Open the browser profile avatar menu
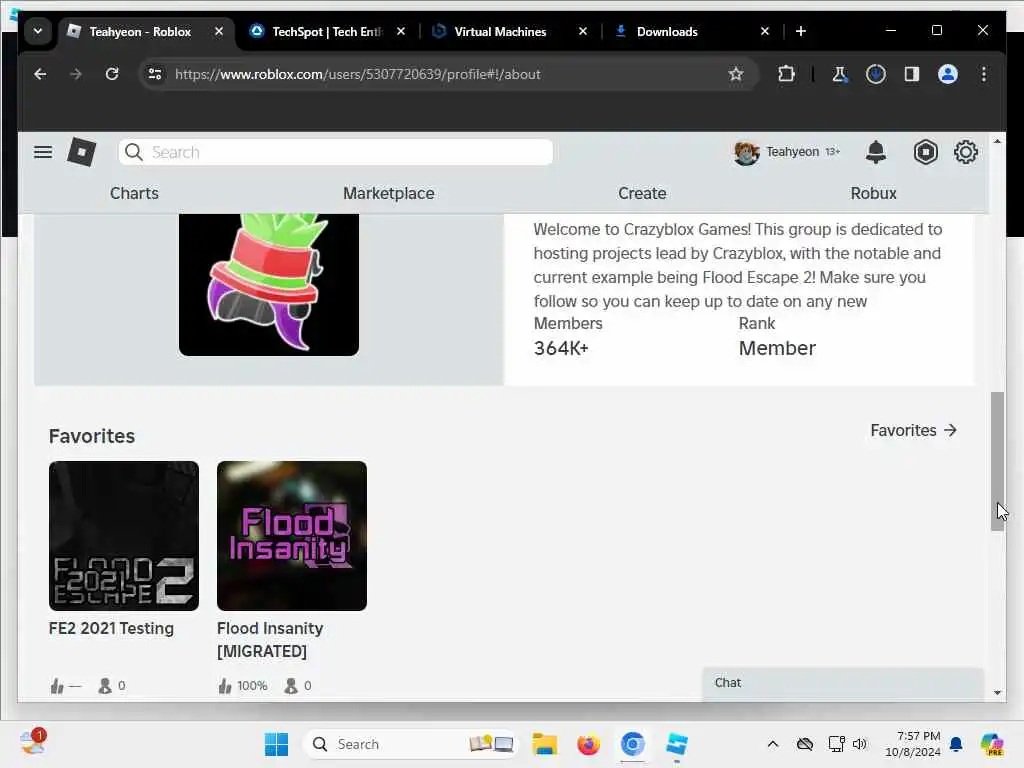This screenshot has height=768, width=1024. point(948,74)
